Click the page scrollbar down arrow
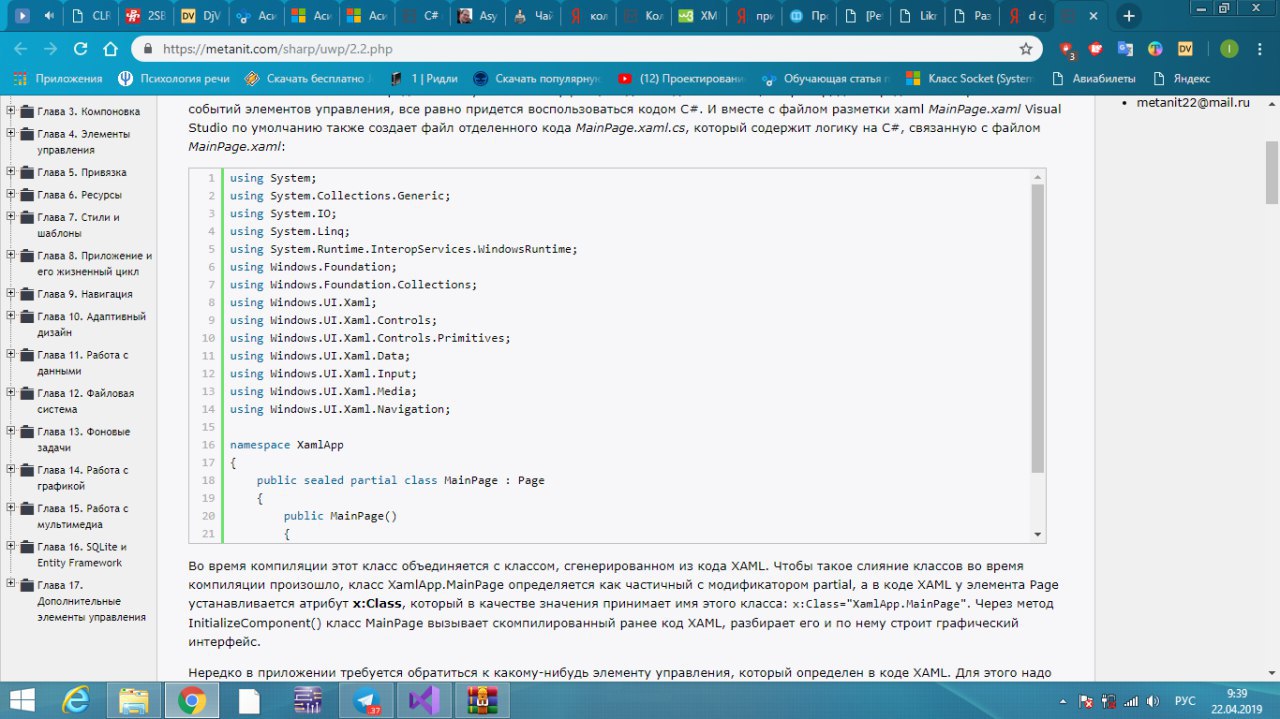Screen dimensions: 1280x719 tap(1272, 674)
